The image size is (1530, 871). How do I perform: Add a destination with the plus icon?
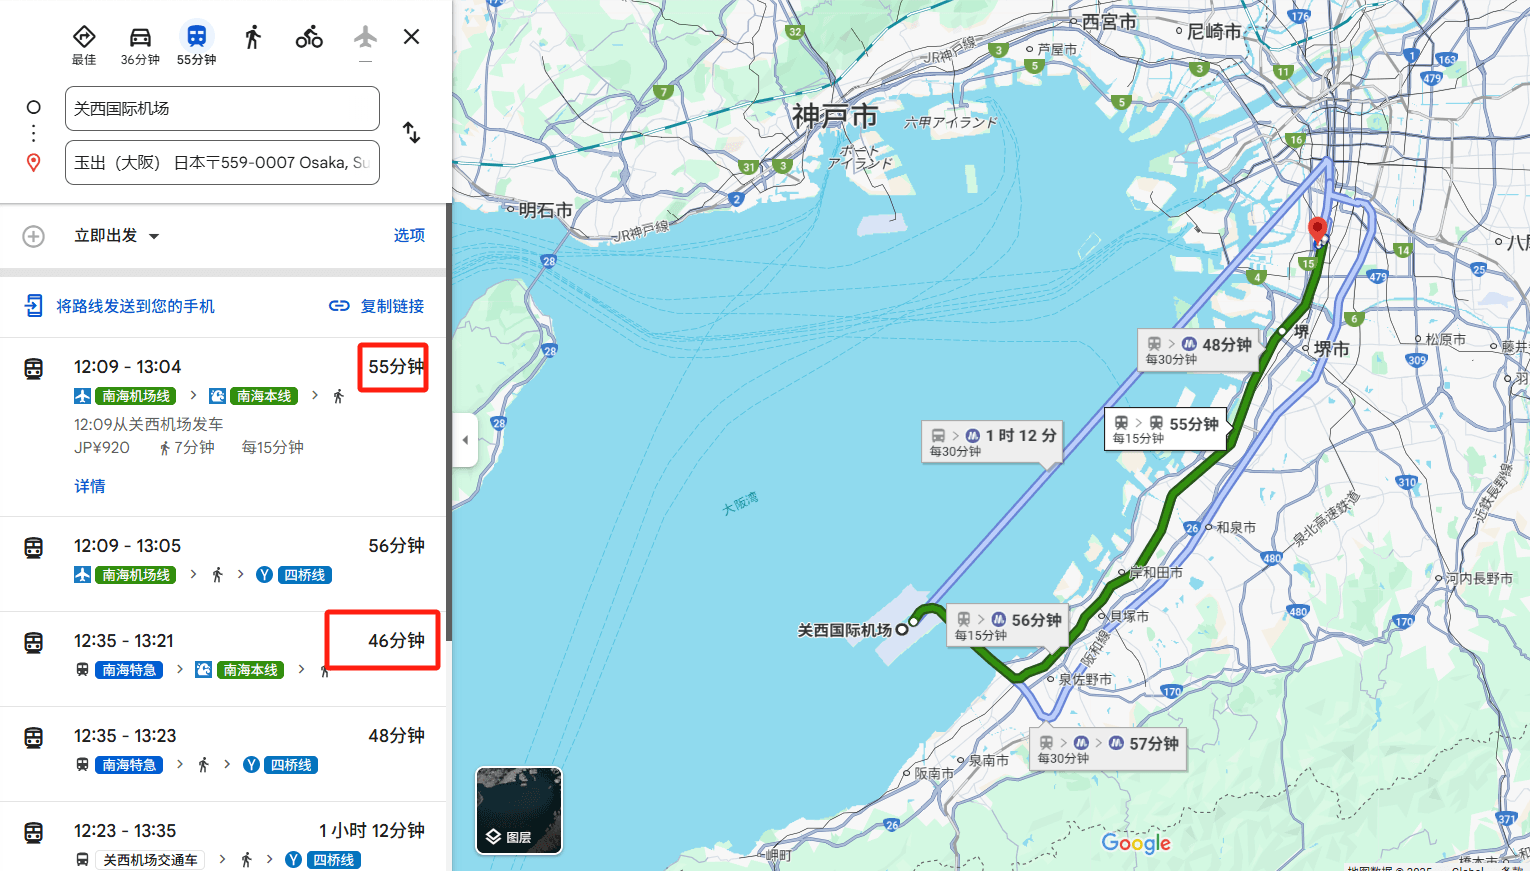click(x=34, y=236)
